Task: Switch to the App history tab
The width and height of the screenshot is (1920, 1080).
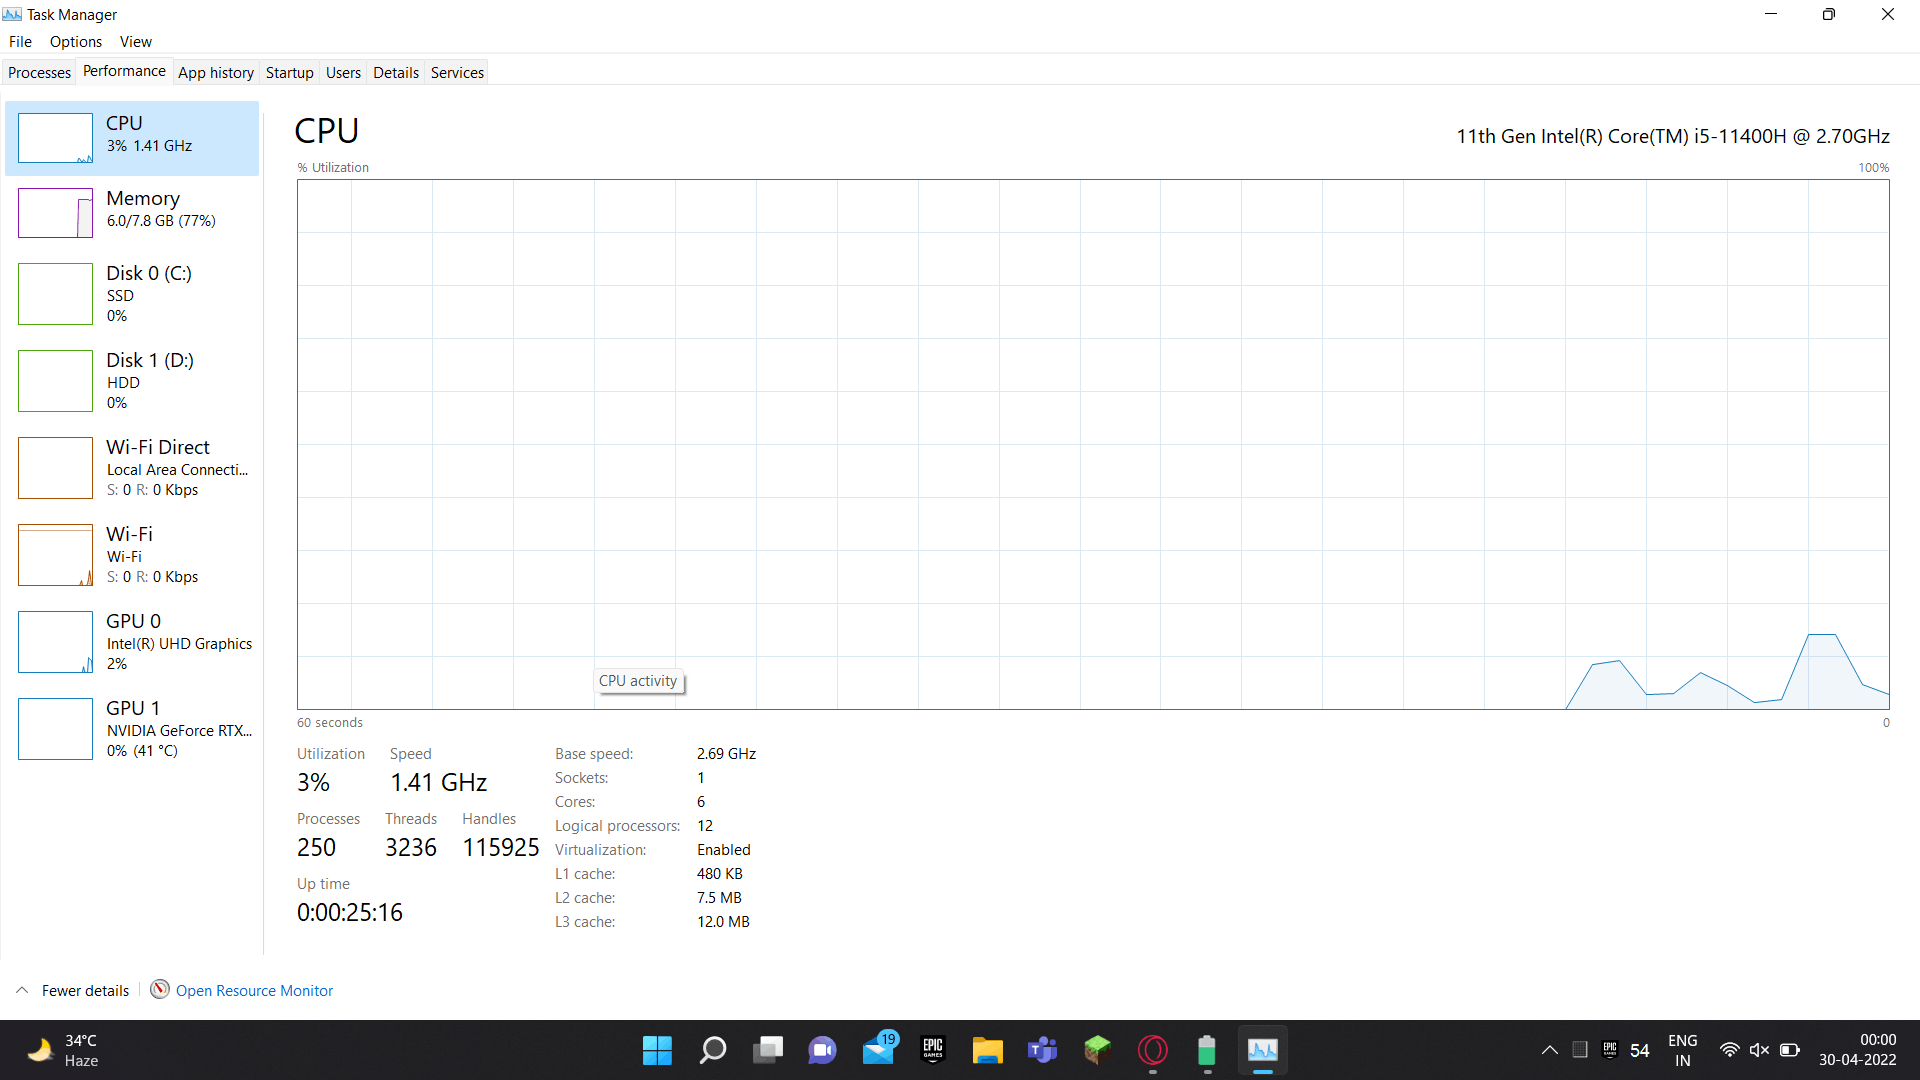Action: 216,72
